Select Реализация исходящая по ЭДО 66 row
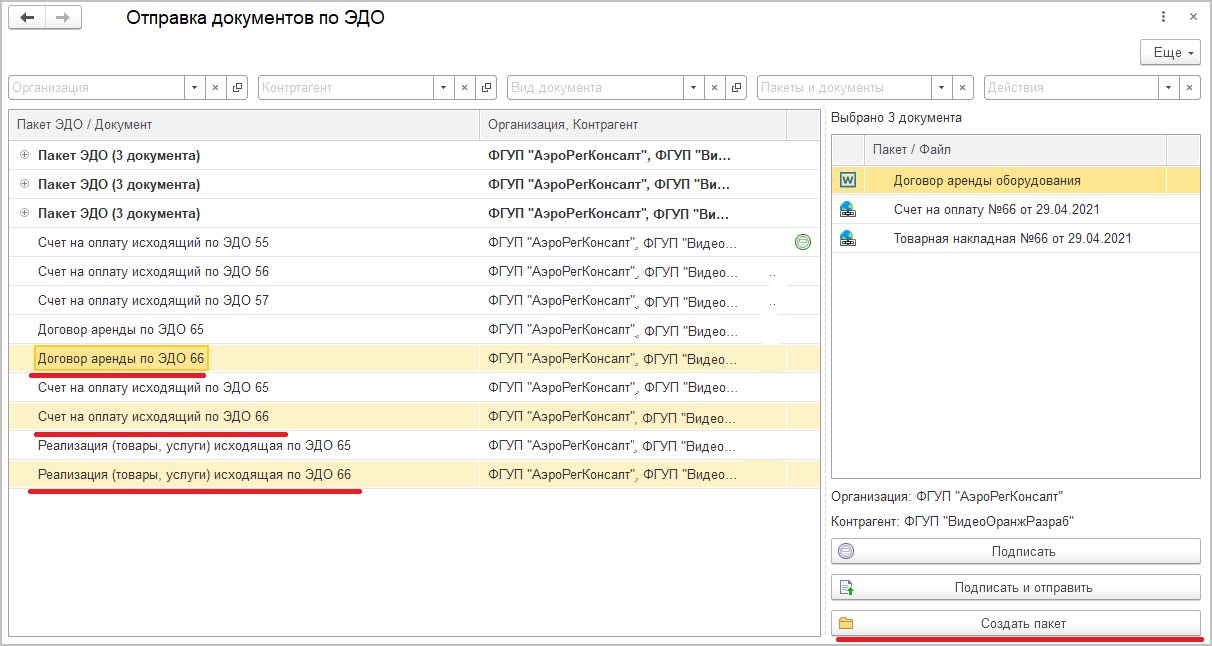Viewport: 1212px width, 646px height. pyautogui.click(x=414, y=474)
